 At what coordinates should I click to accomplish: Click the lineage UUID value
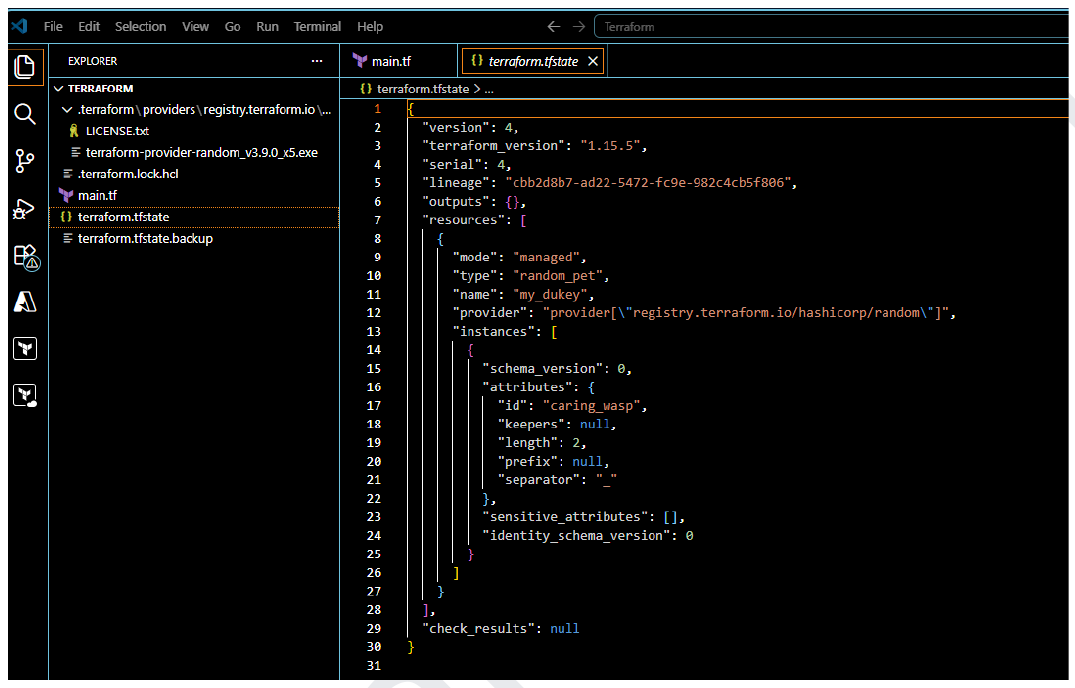(x=648, y=183)
